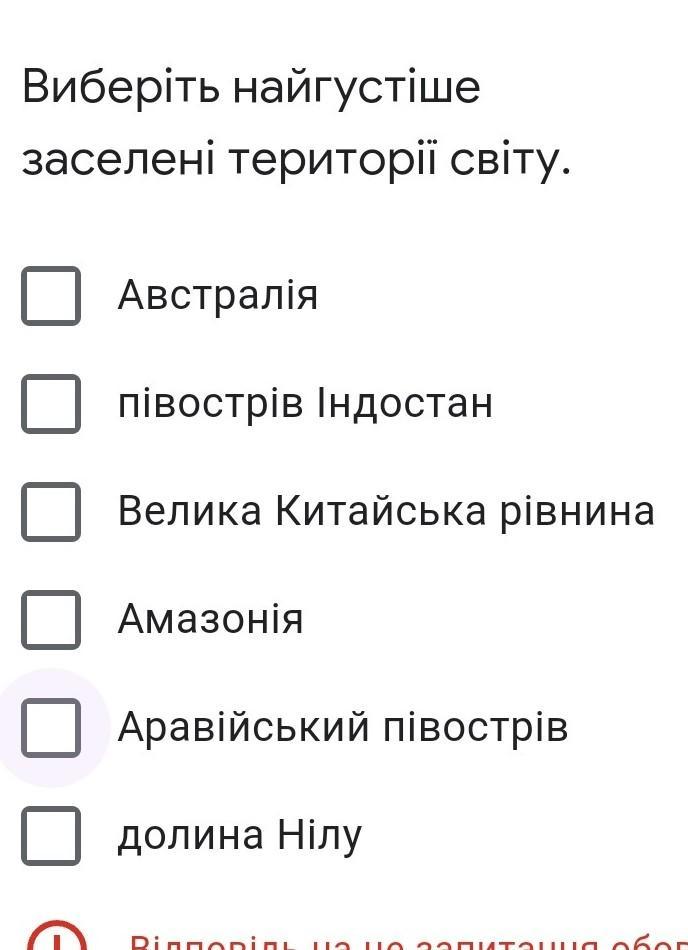
Task: Click the Австралія option label
Action: coord(217,295)
